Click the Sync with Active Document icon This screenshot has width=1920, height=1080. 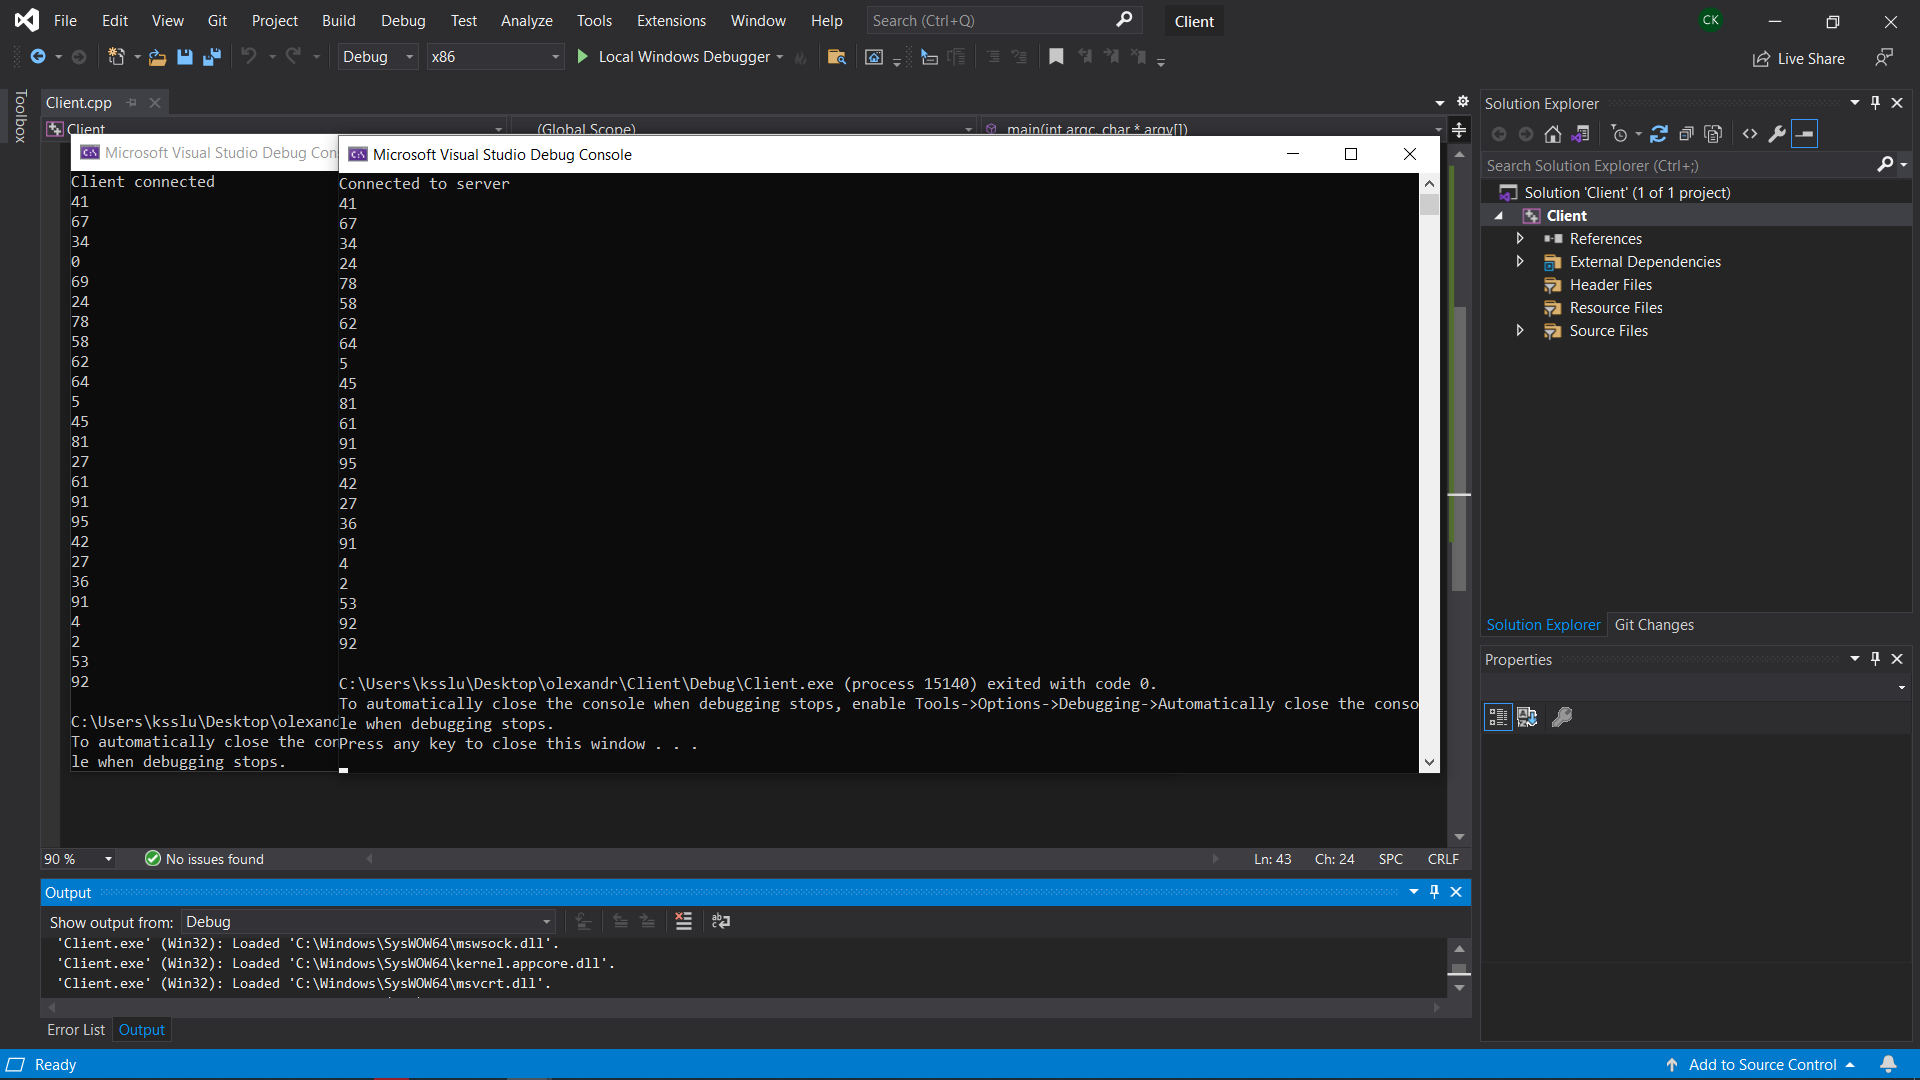pos(1659,134)
